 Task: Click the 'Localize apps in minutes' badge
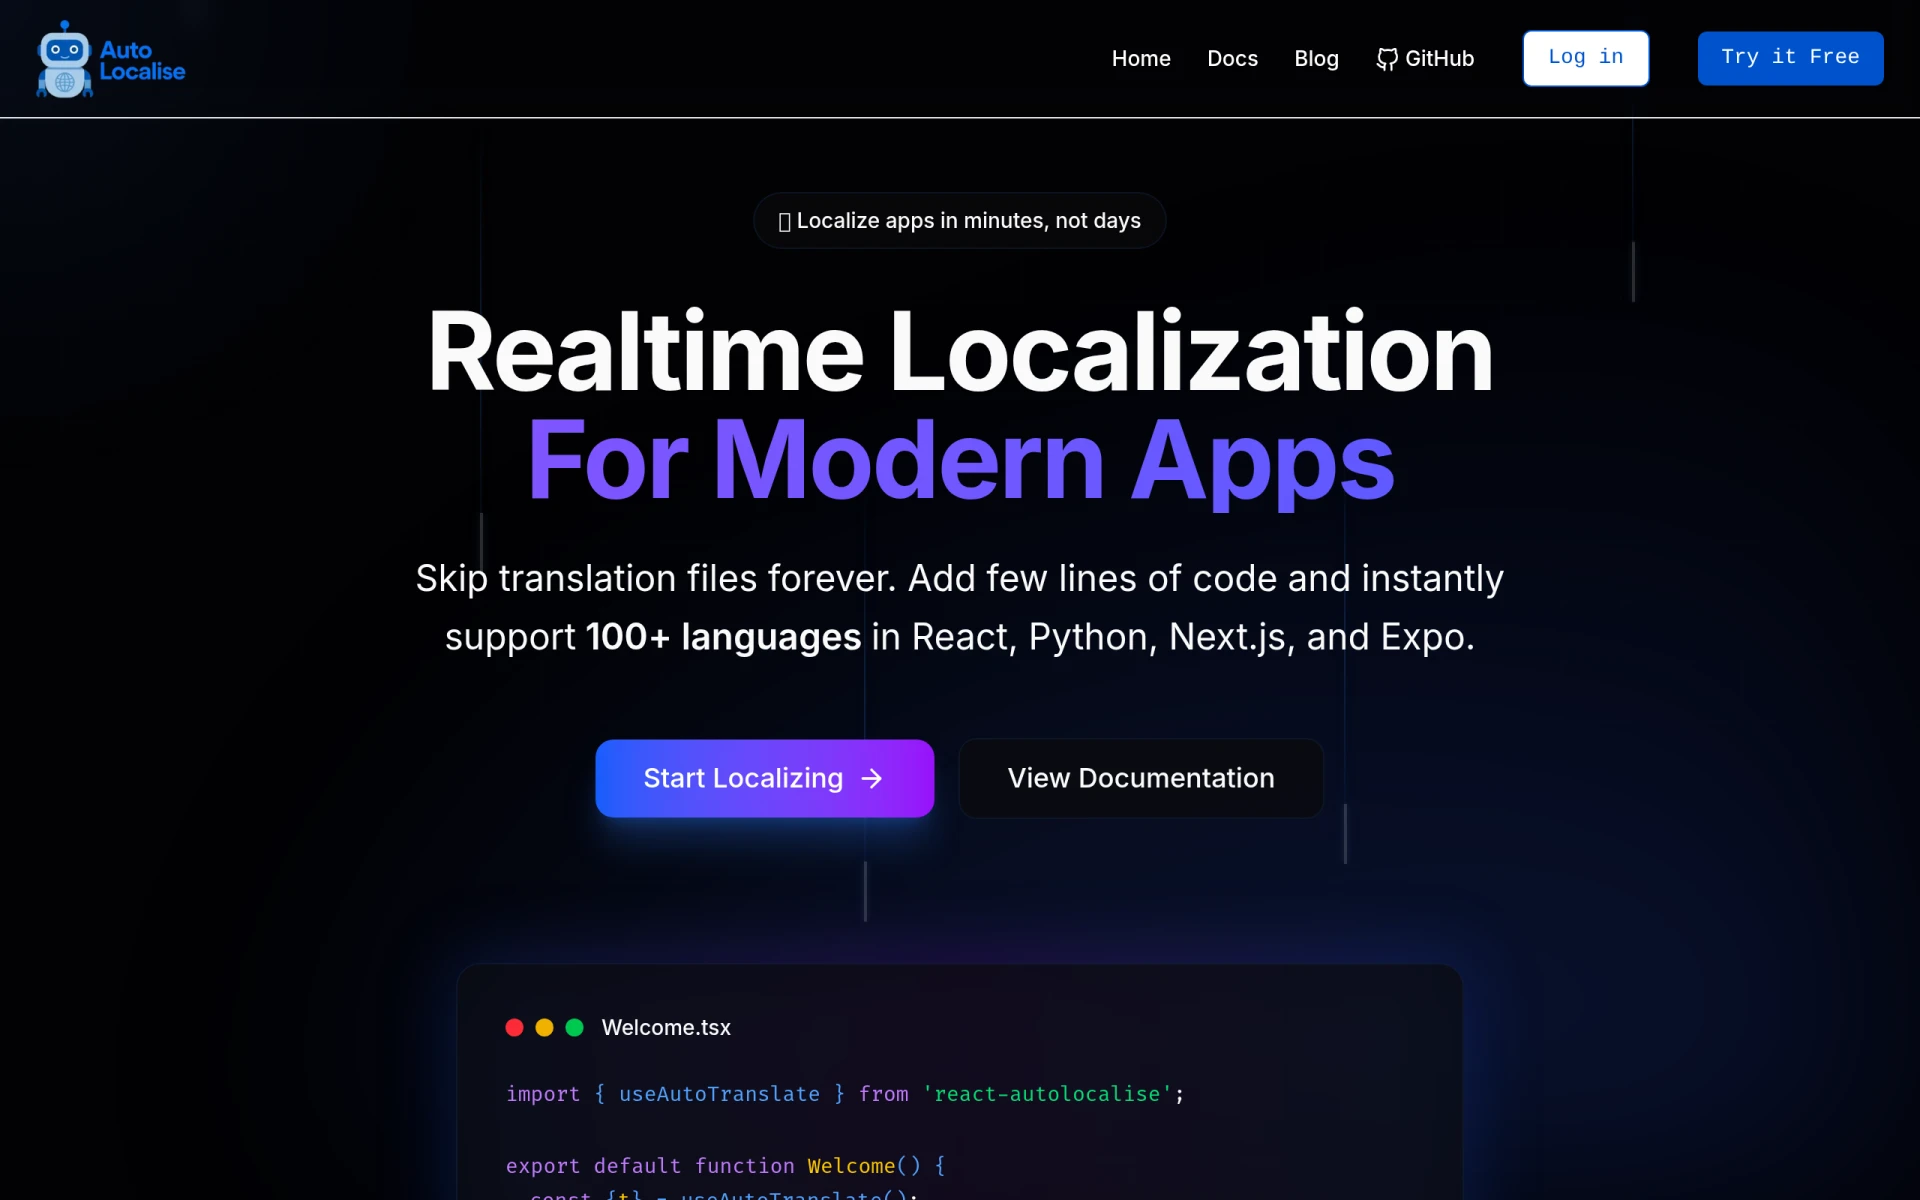point(959,220)
